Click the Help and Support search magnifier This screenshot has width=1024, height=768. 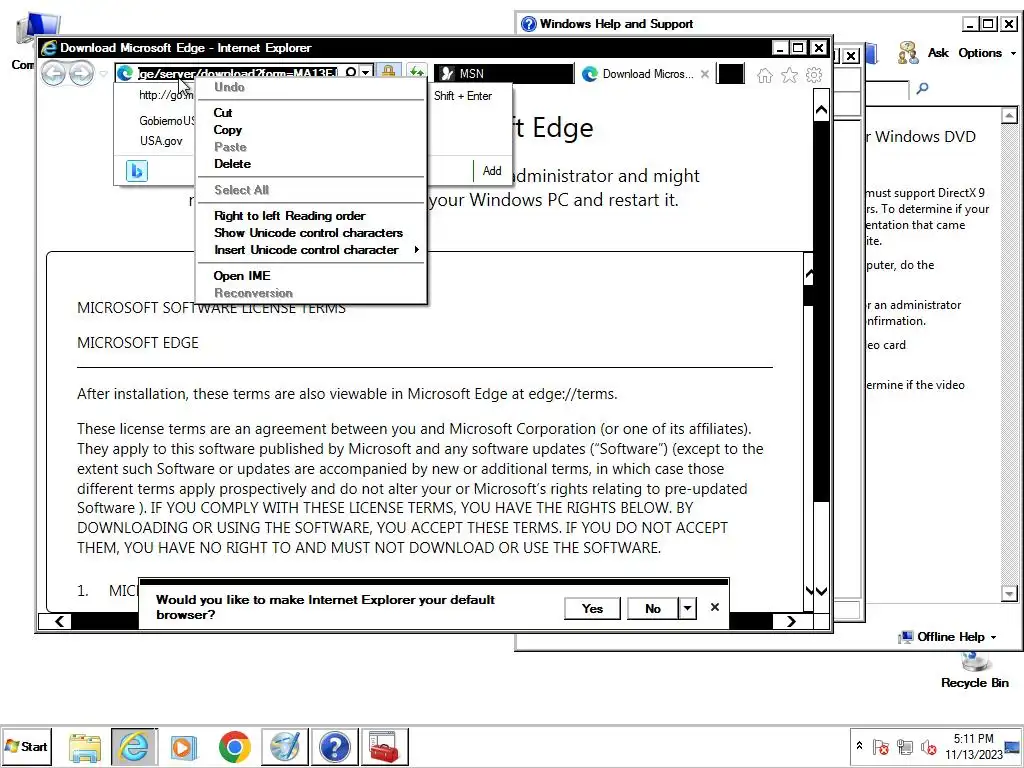pos(922,88)
